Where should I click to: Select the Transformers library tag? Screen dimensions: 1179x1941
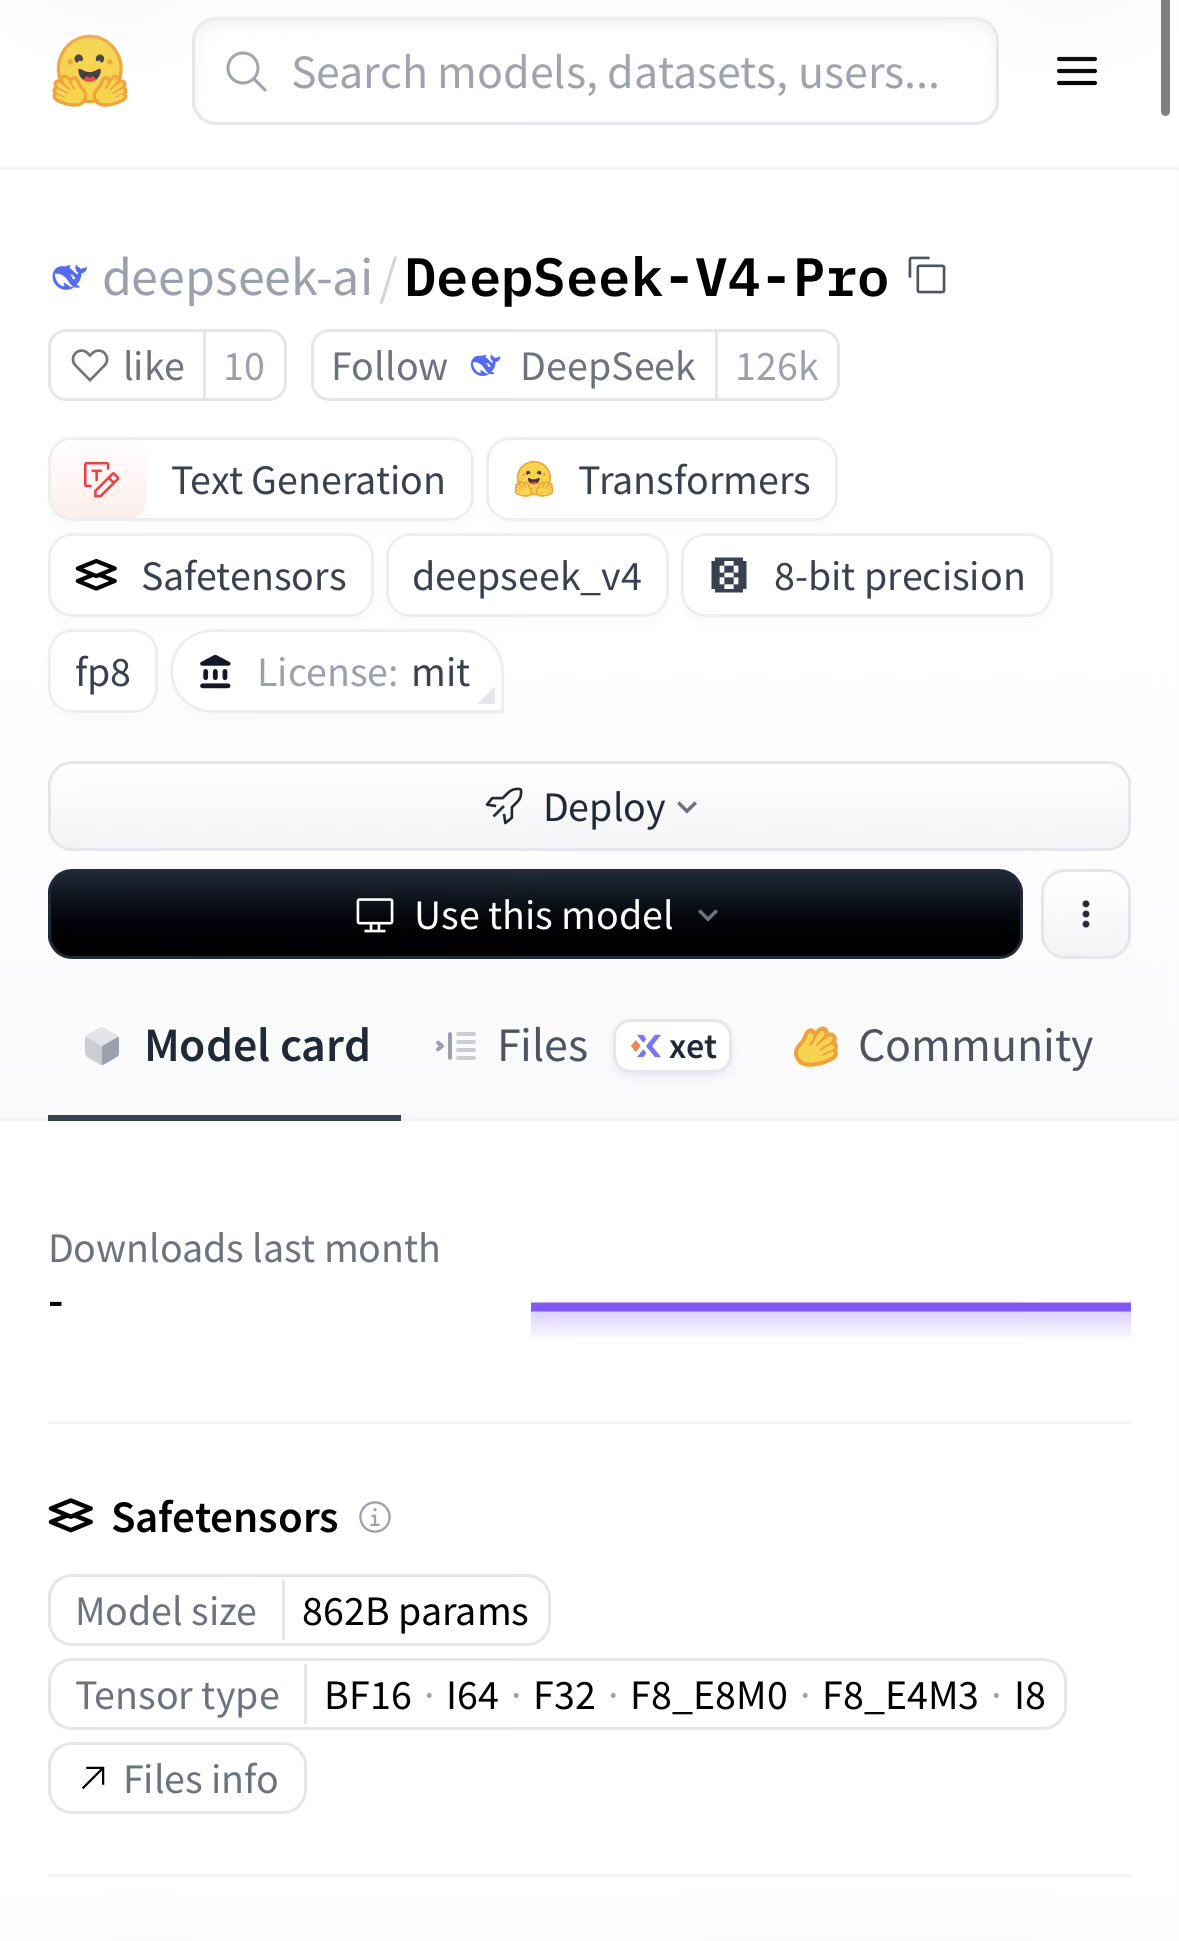662,480
